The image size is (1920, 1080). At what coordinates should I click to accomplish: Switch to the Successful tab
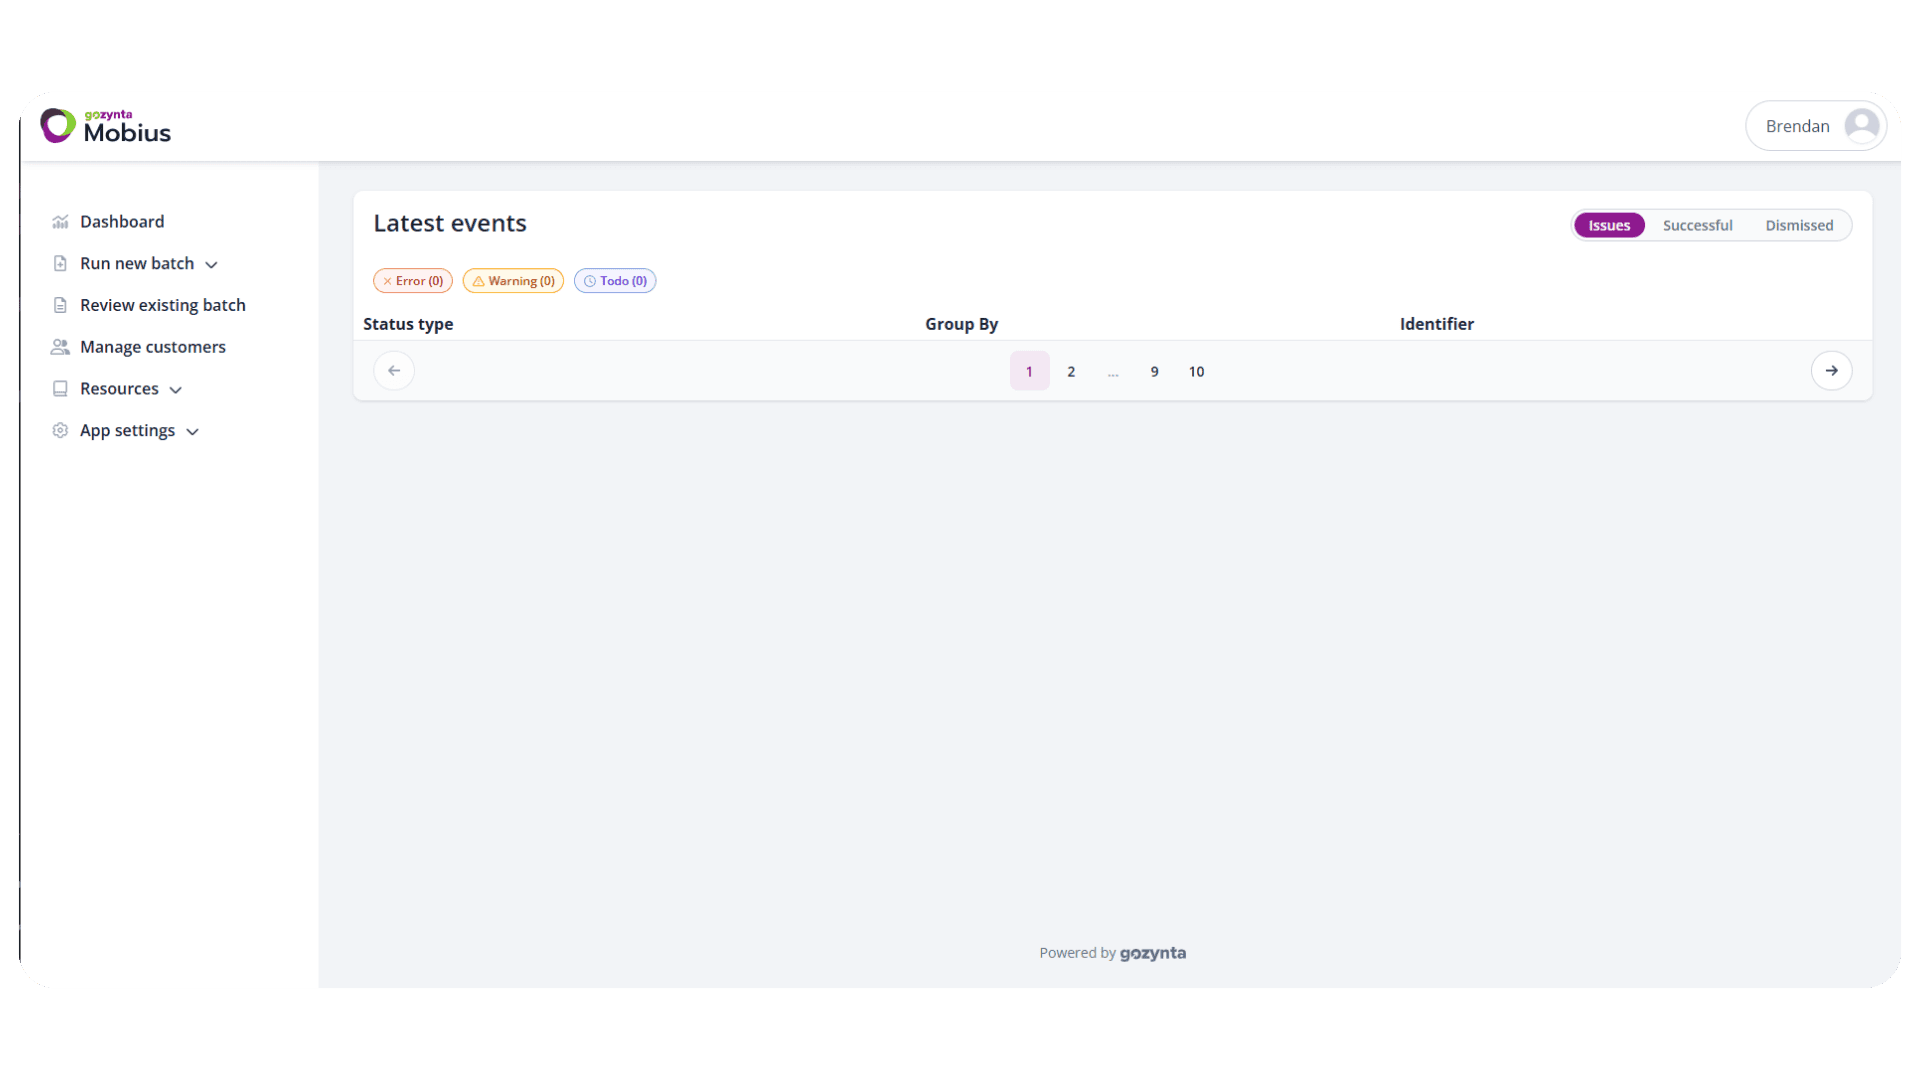tap(1698, 225)
